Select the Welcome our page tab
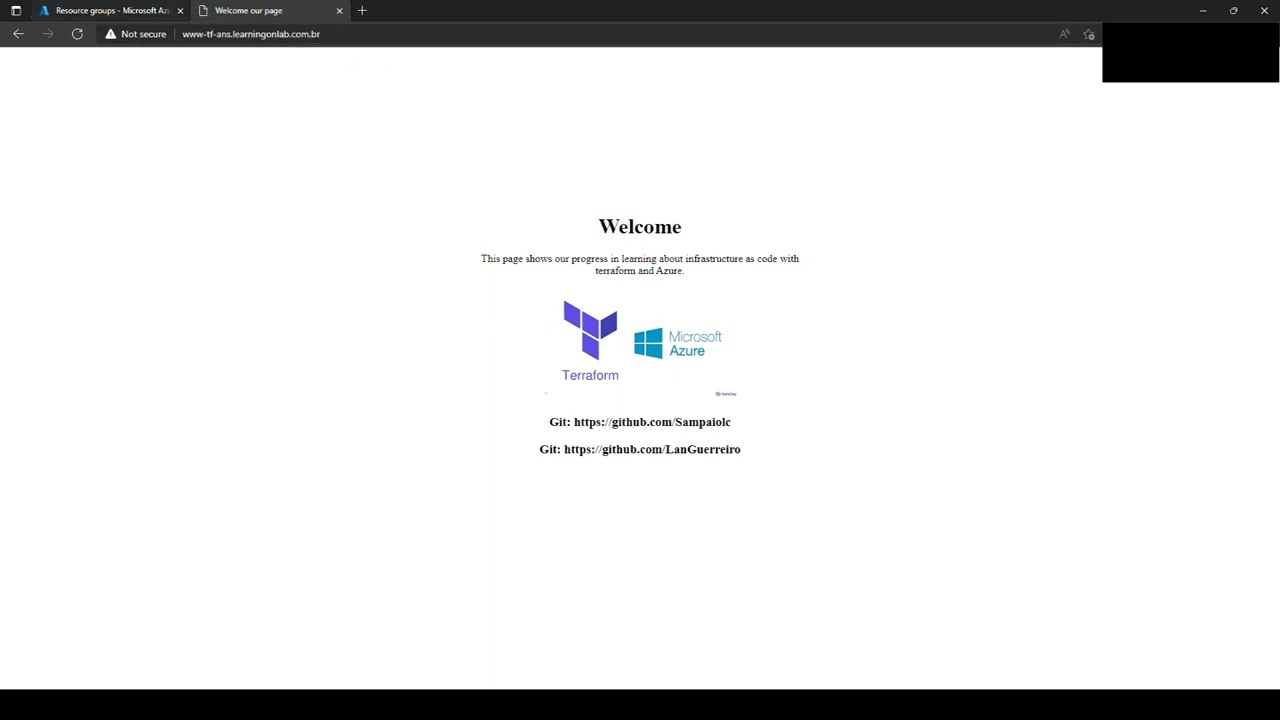The image size is (1280, 720). coord(270,10)
